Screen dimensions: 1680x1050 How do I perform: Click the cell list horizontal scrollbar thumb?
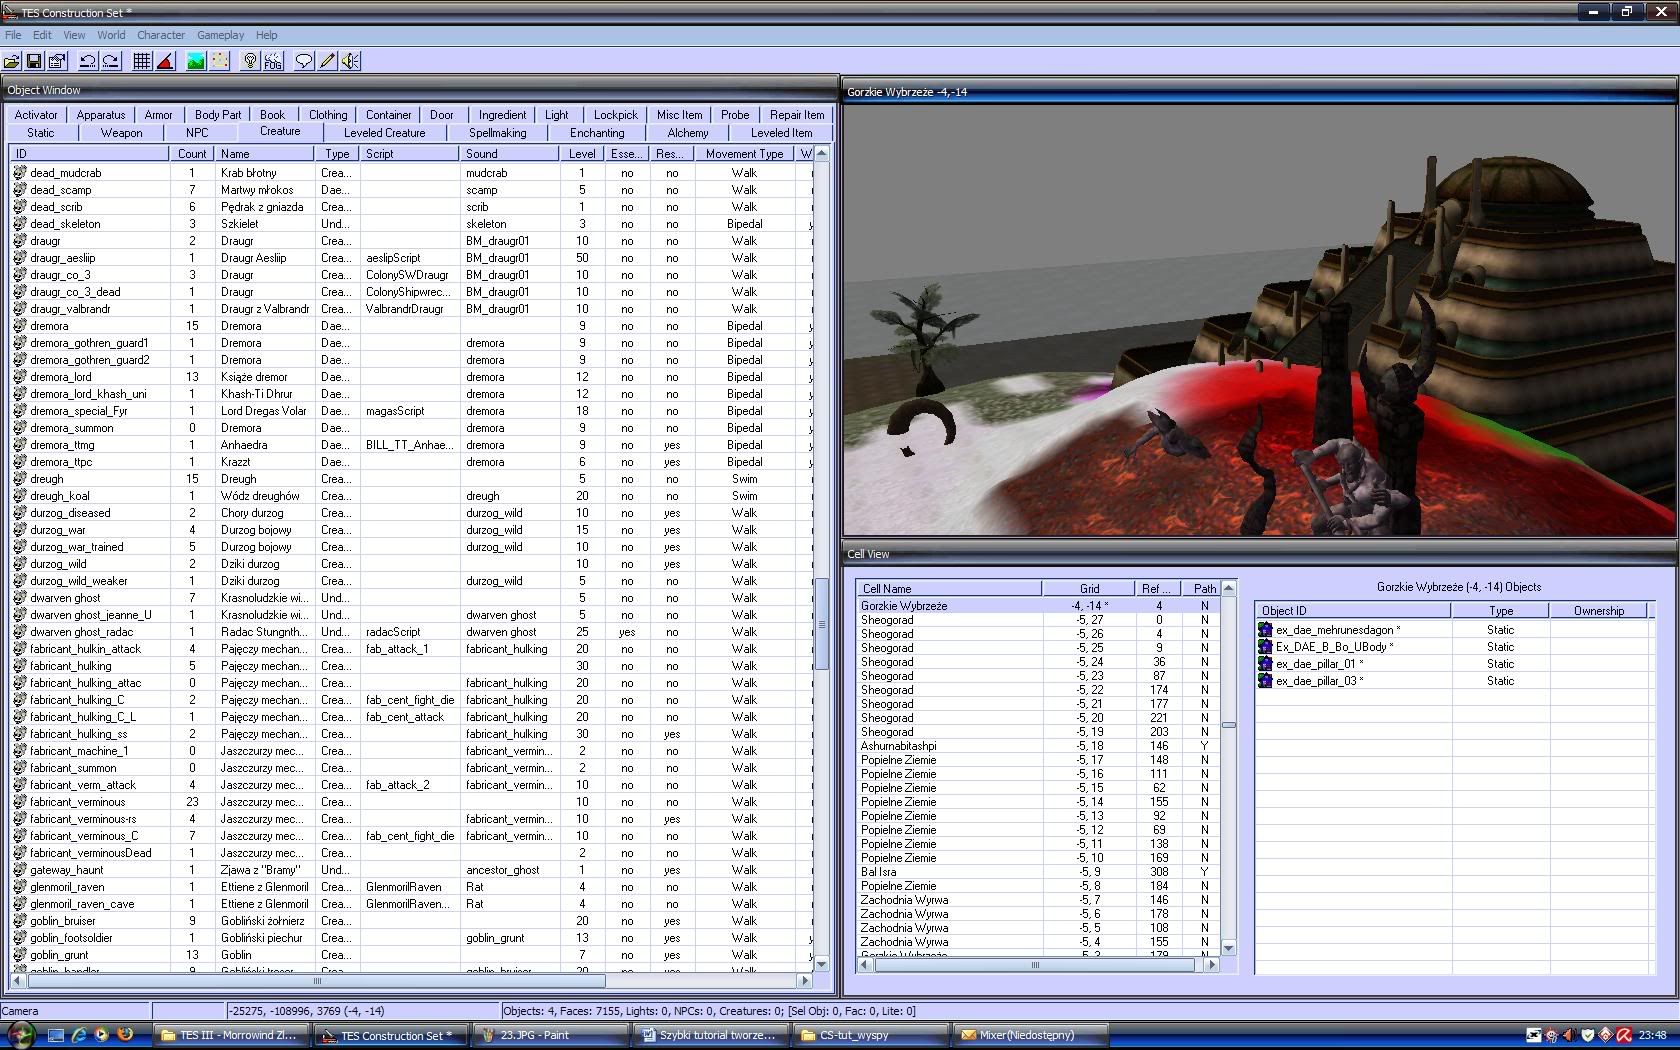click(x=1035, y=965)
